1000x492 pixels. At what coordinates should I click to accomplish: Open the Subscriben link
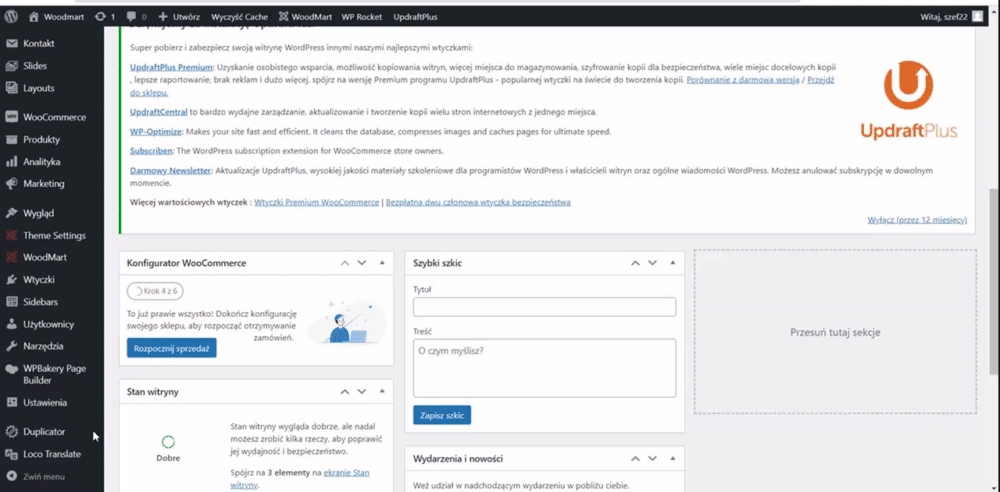[151, 151]
